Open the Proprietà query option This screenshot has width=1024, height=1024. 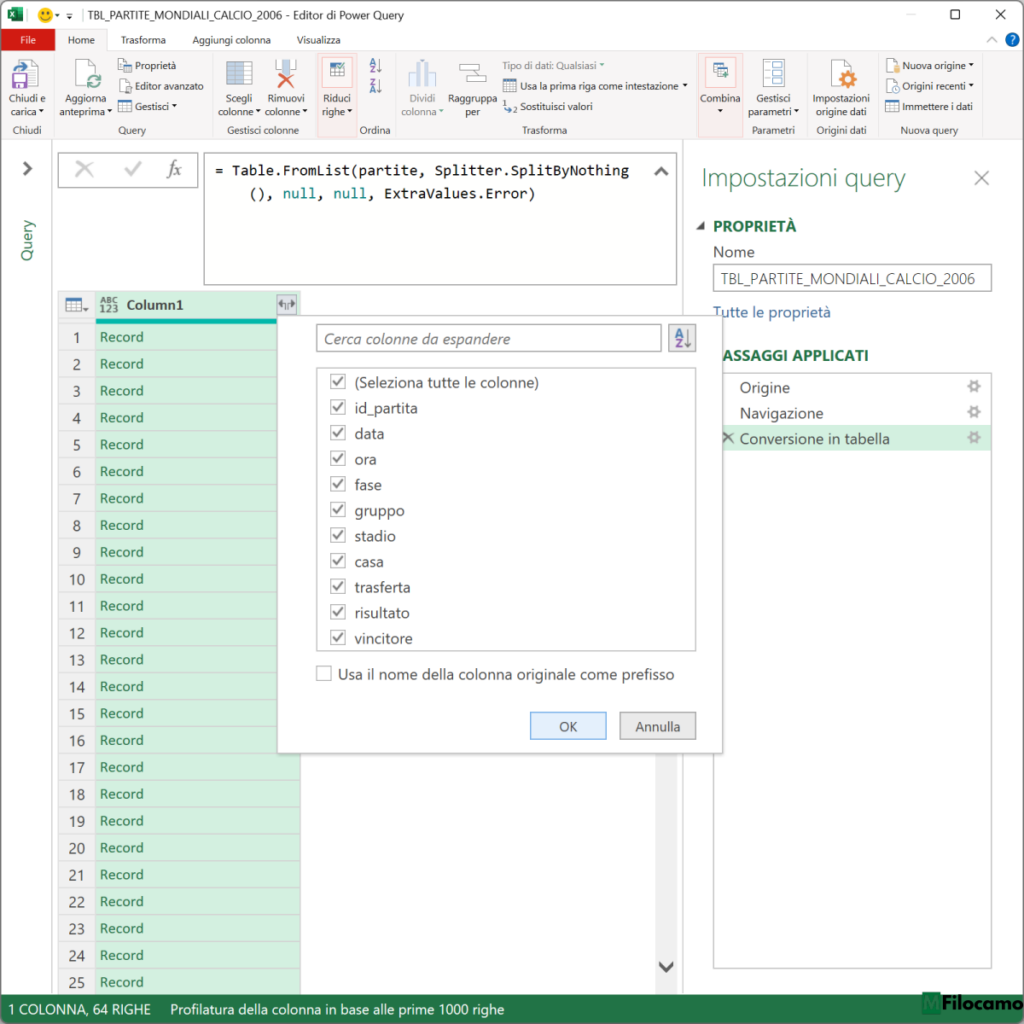point(147,65)
